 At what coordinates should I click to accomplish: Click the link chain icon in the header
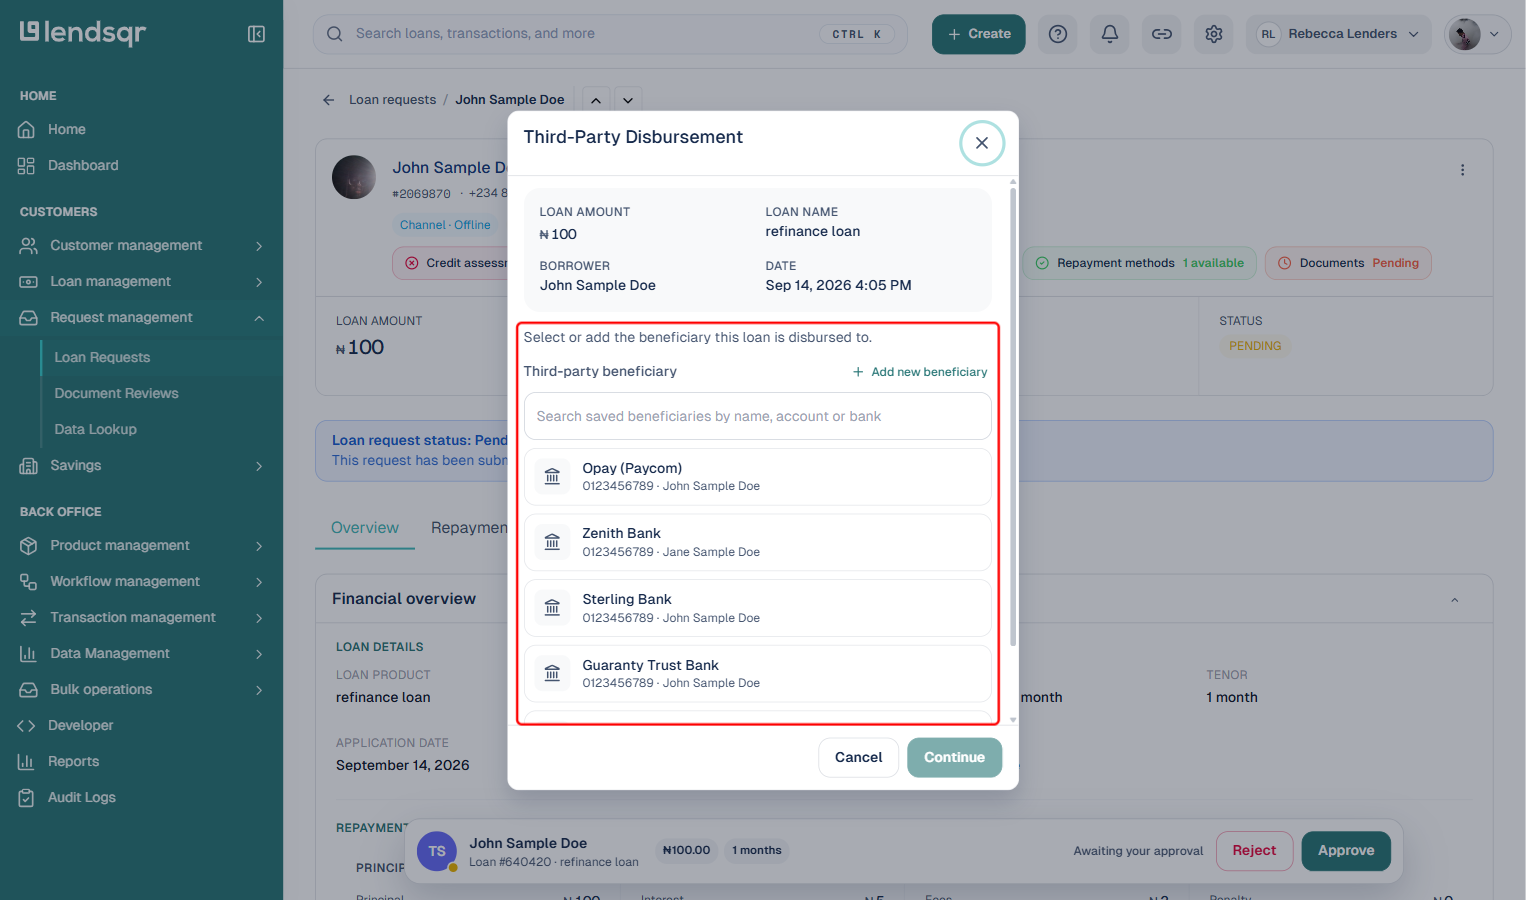[x=1162, y=34]
